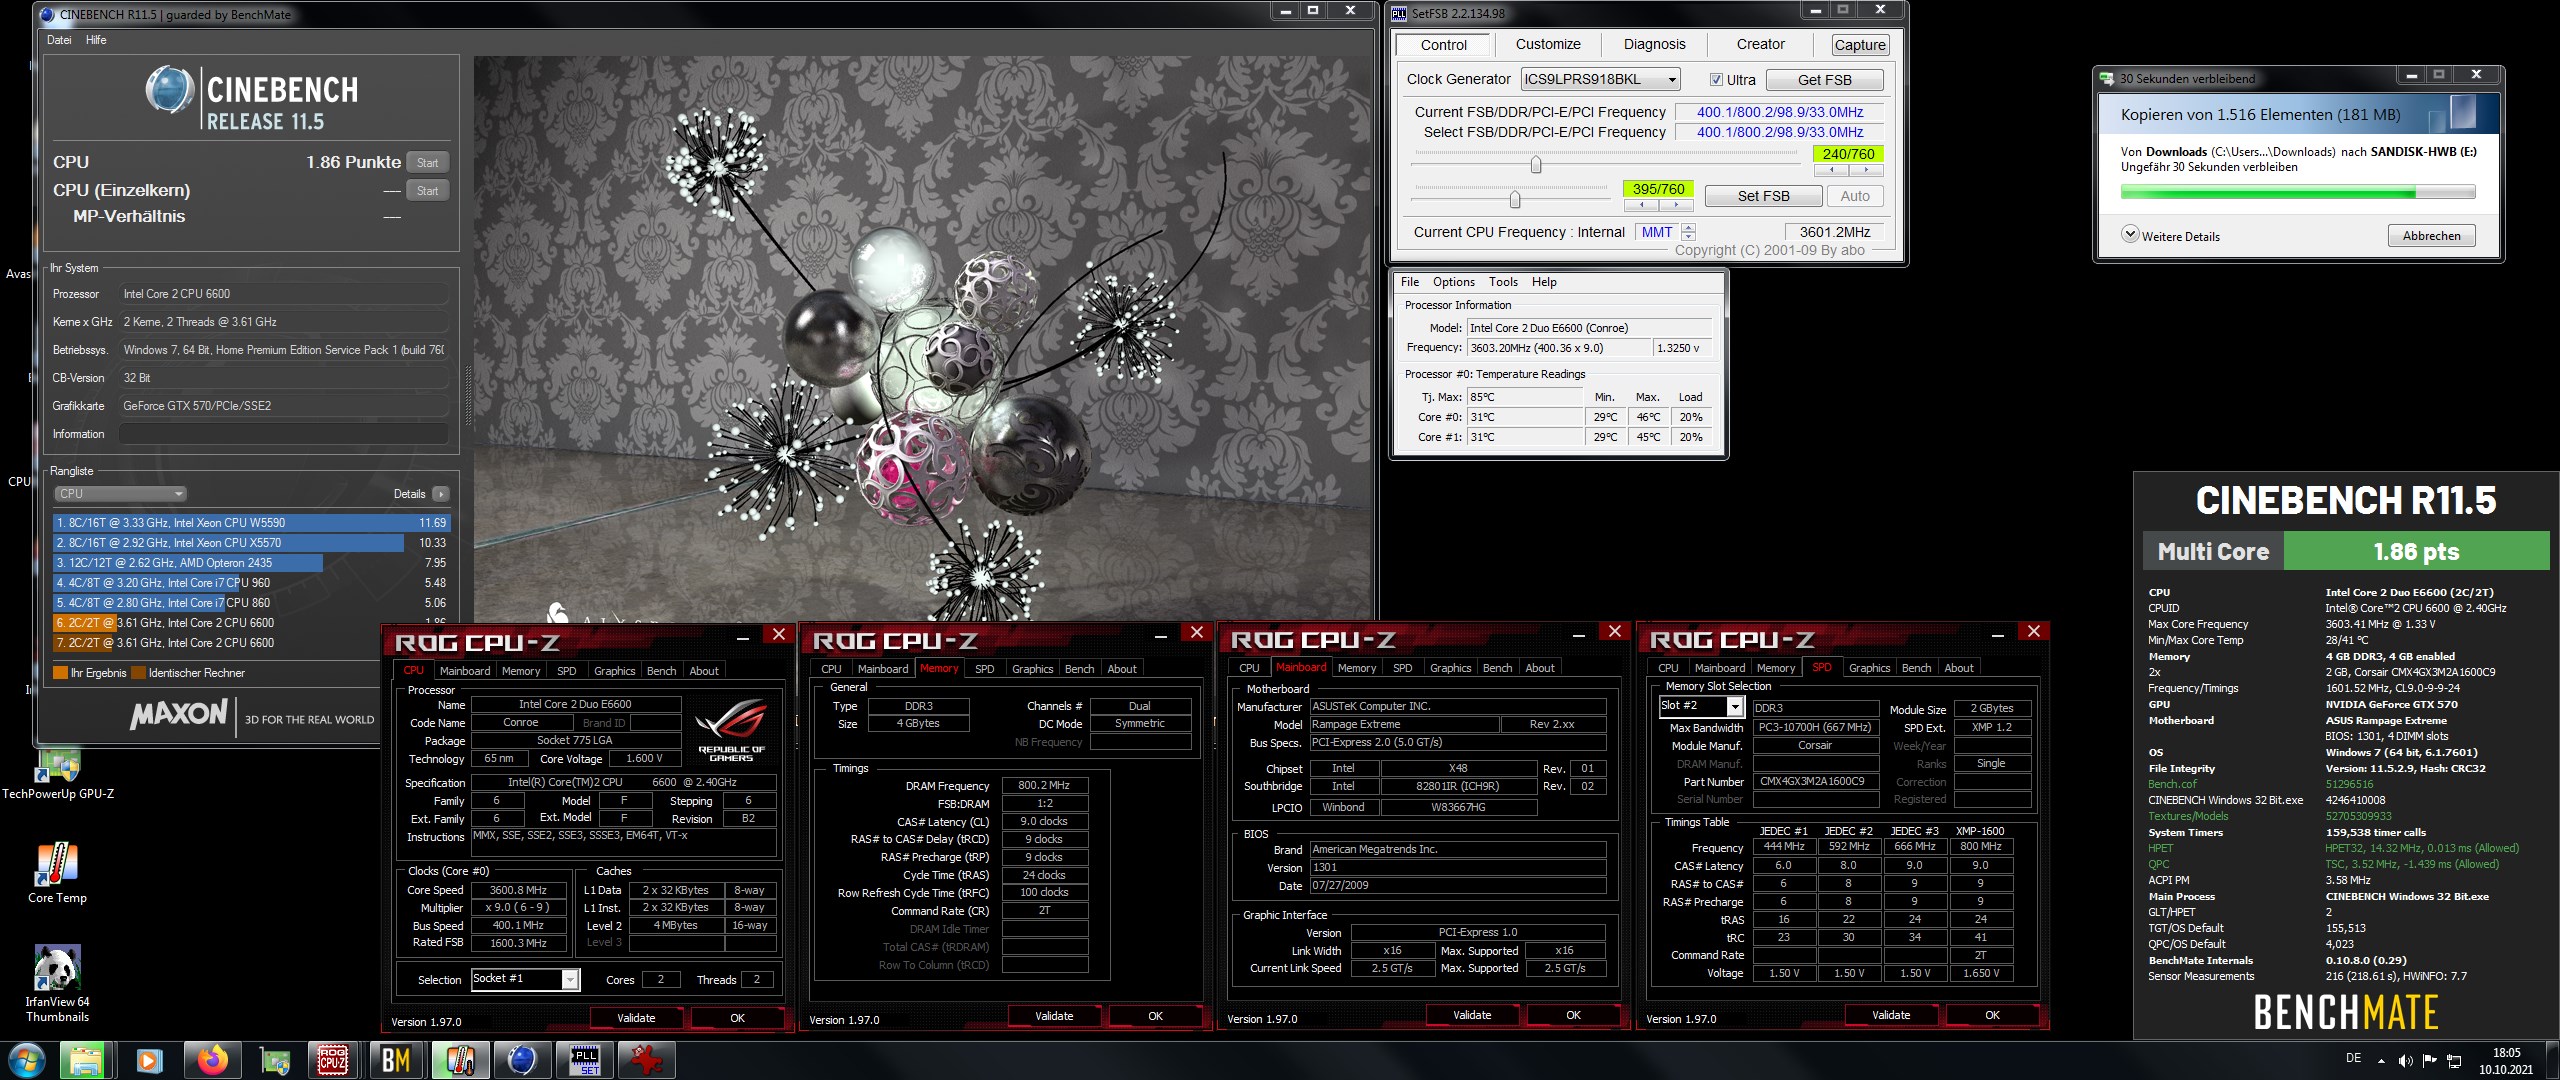
Task: Open Datei menu in Cinebench
Action: (x=59, y=40)
